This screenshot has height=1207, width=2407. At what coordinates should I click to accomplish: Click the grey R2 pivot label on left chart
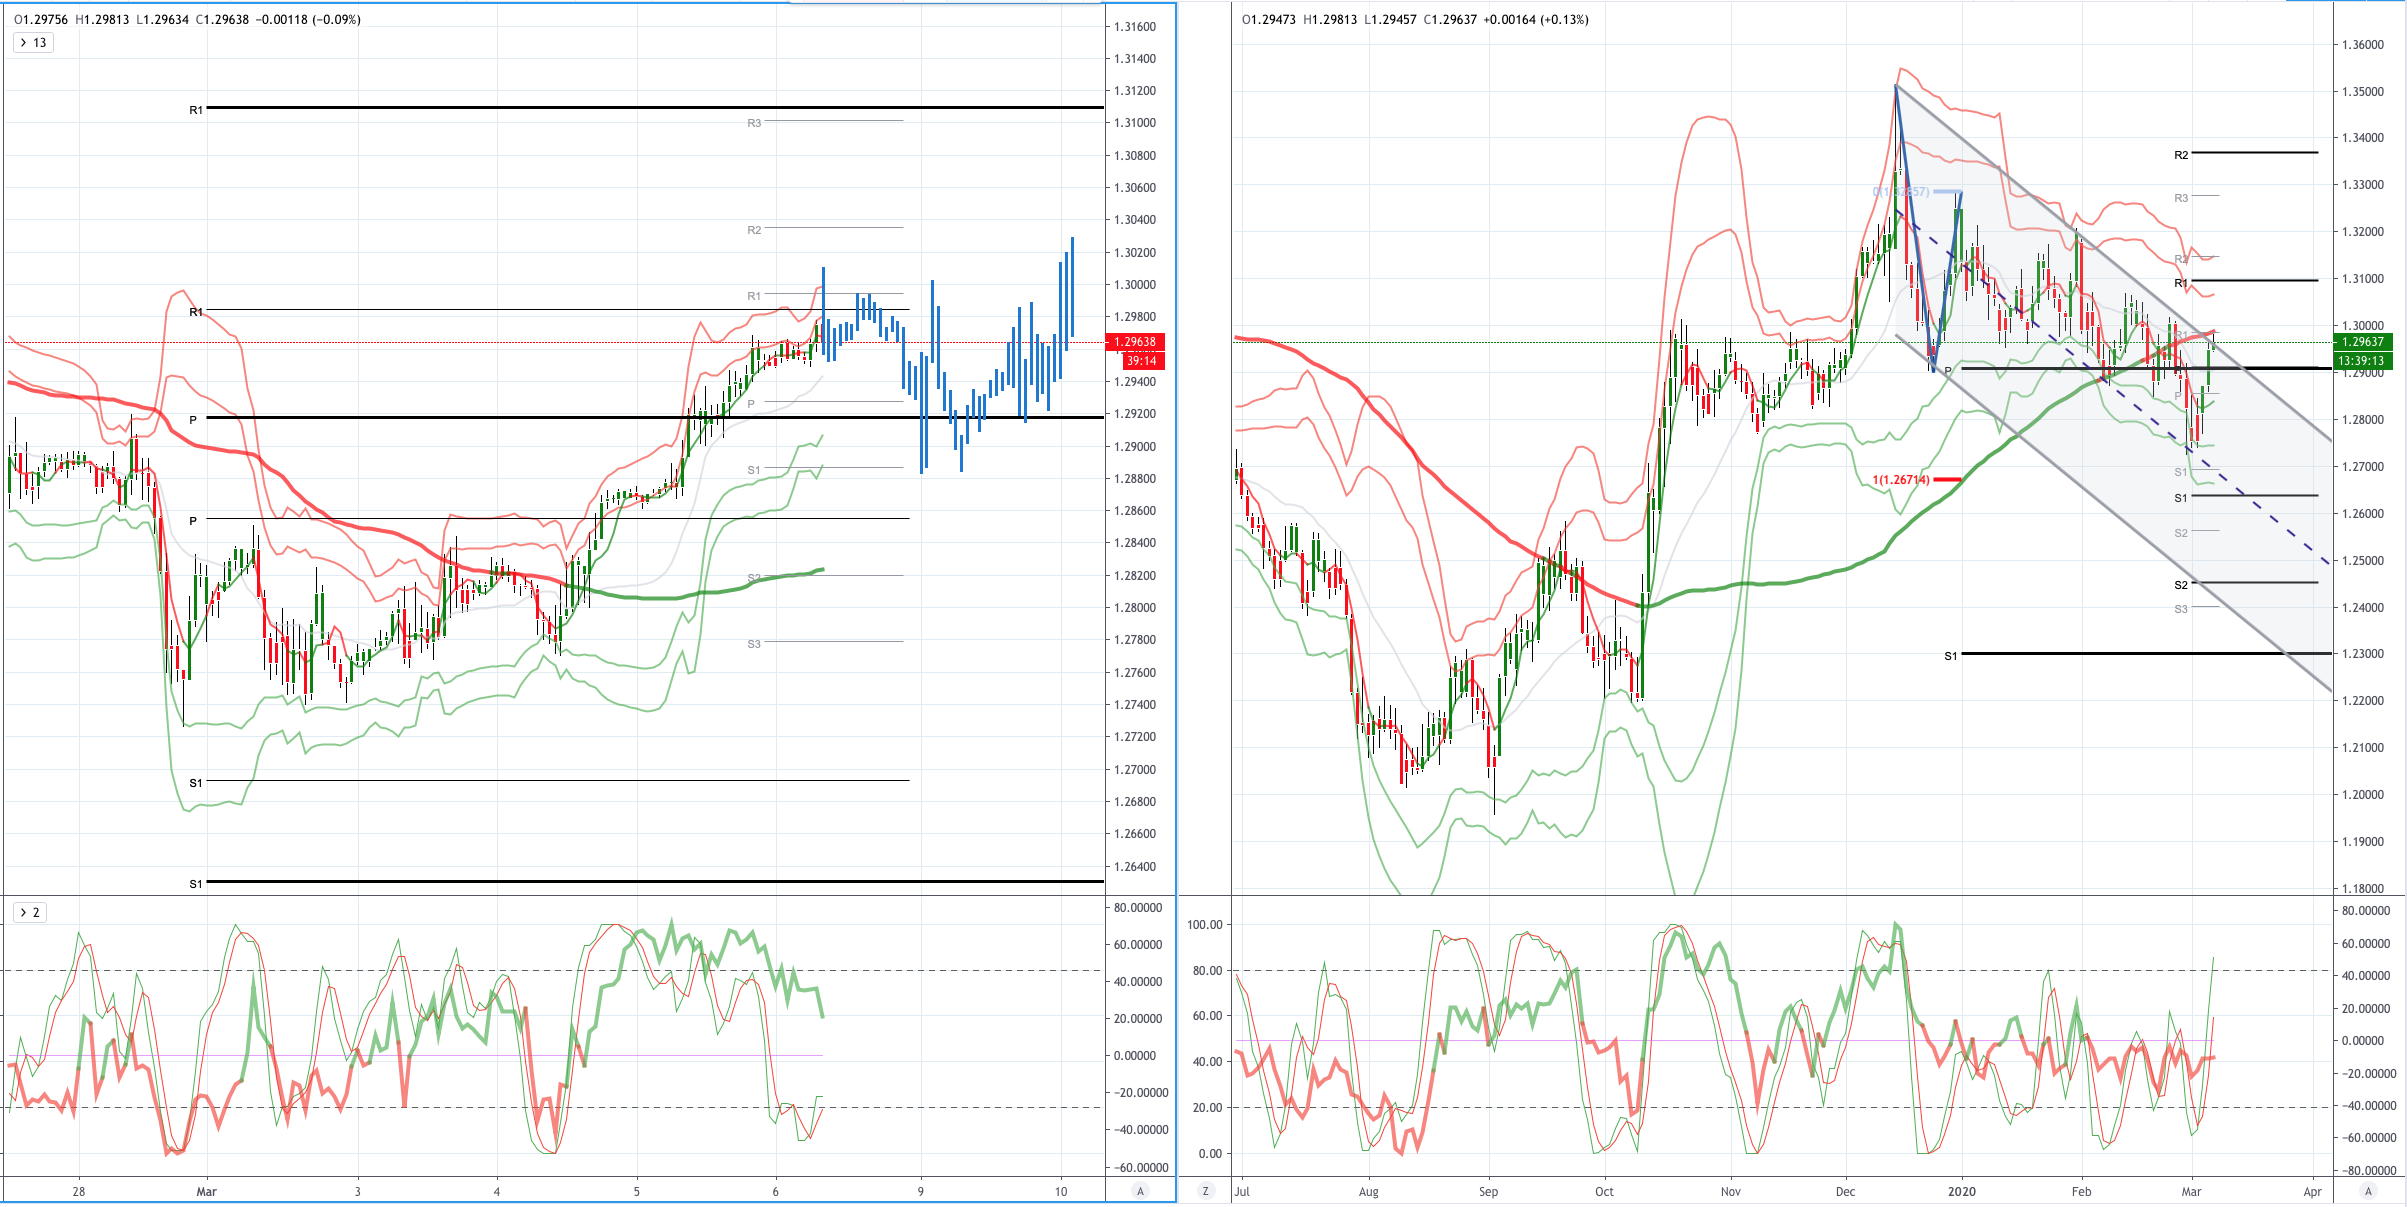pos(754,230)
